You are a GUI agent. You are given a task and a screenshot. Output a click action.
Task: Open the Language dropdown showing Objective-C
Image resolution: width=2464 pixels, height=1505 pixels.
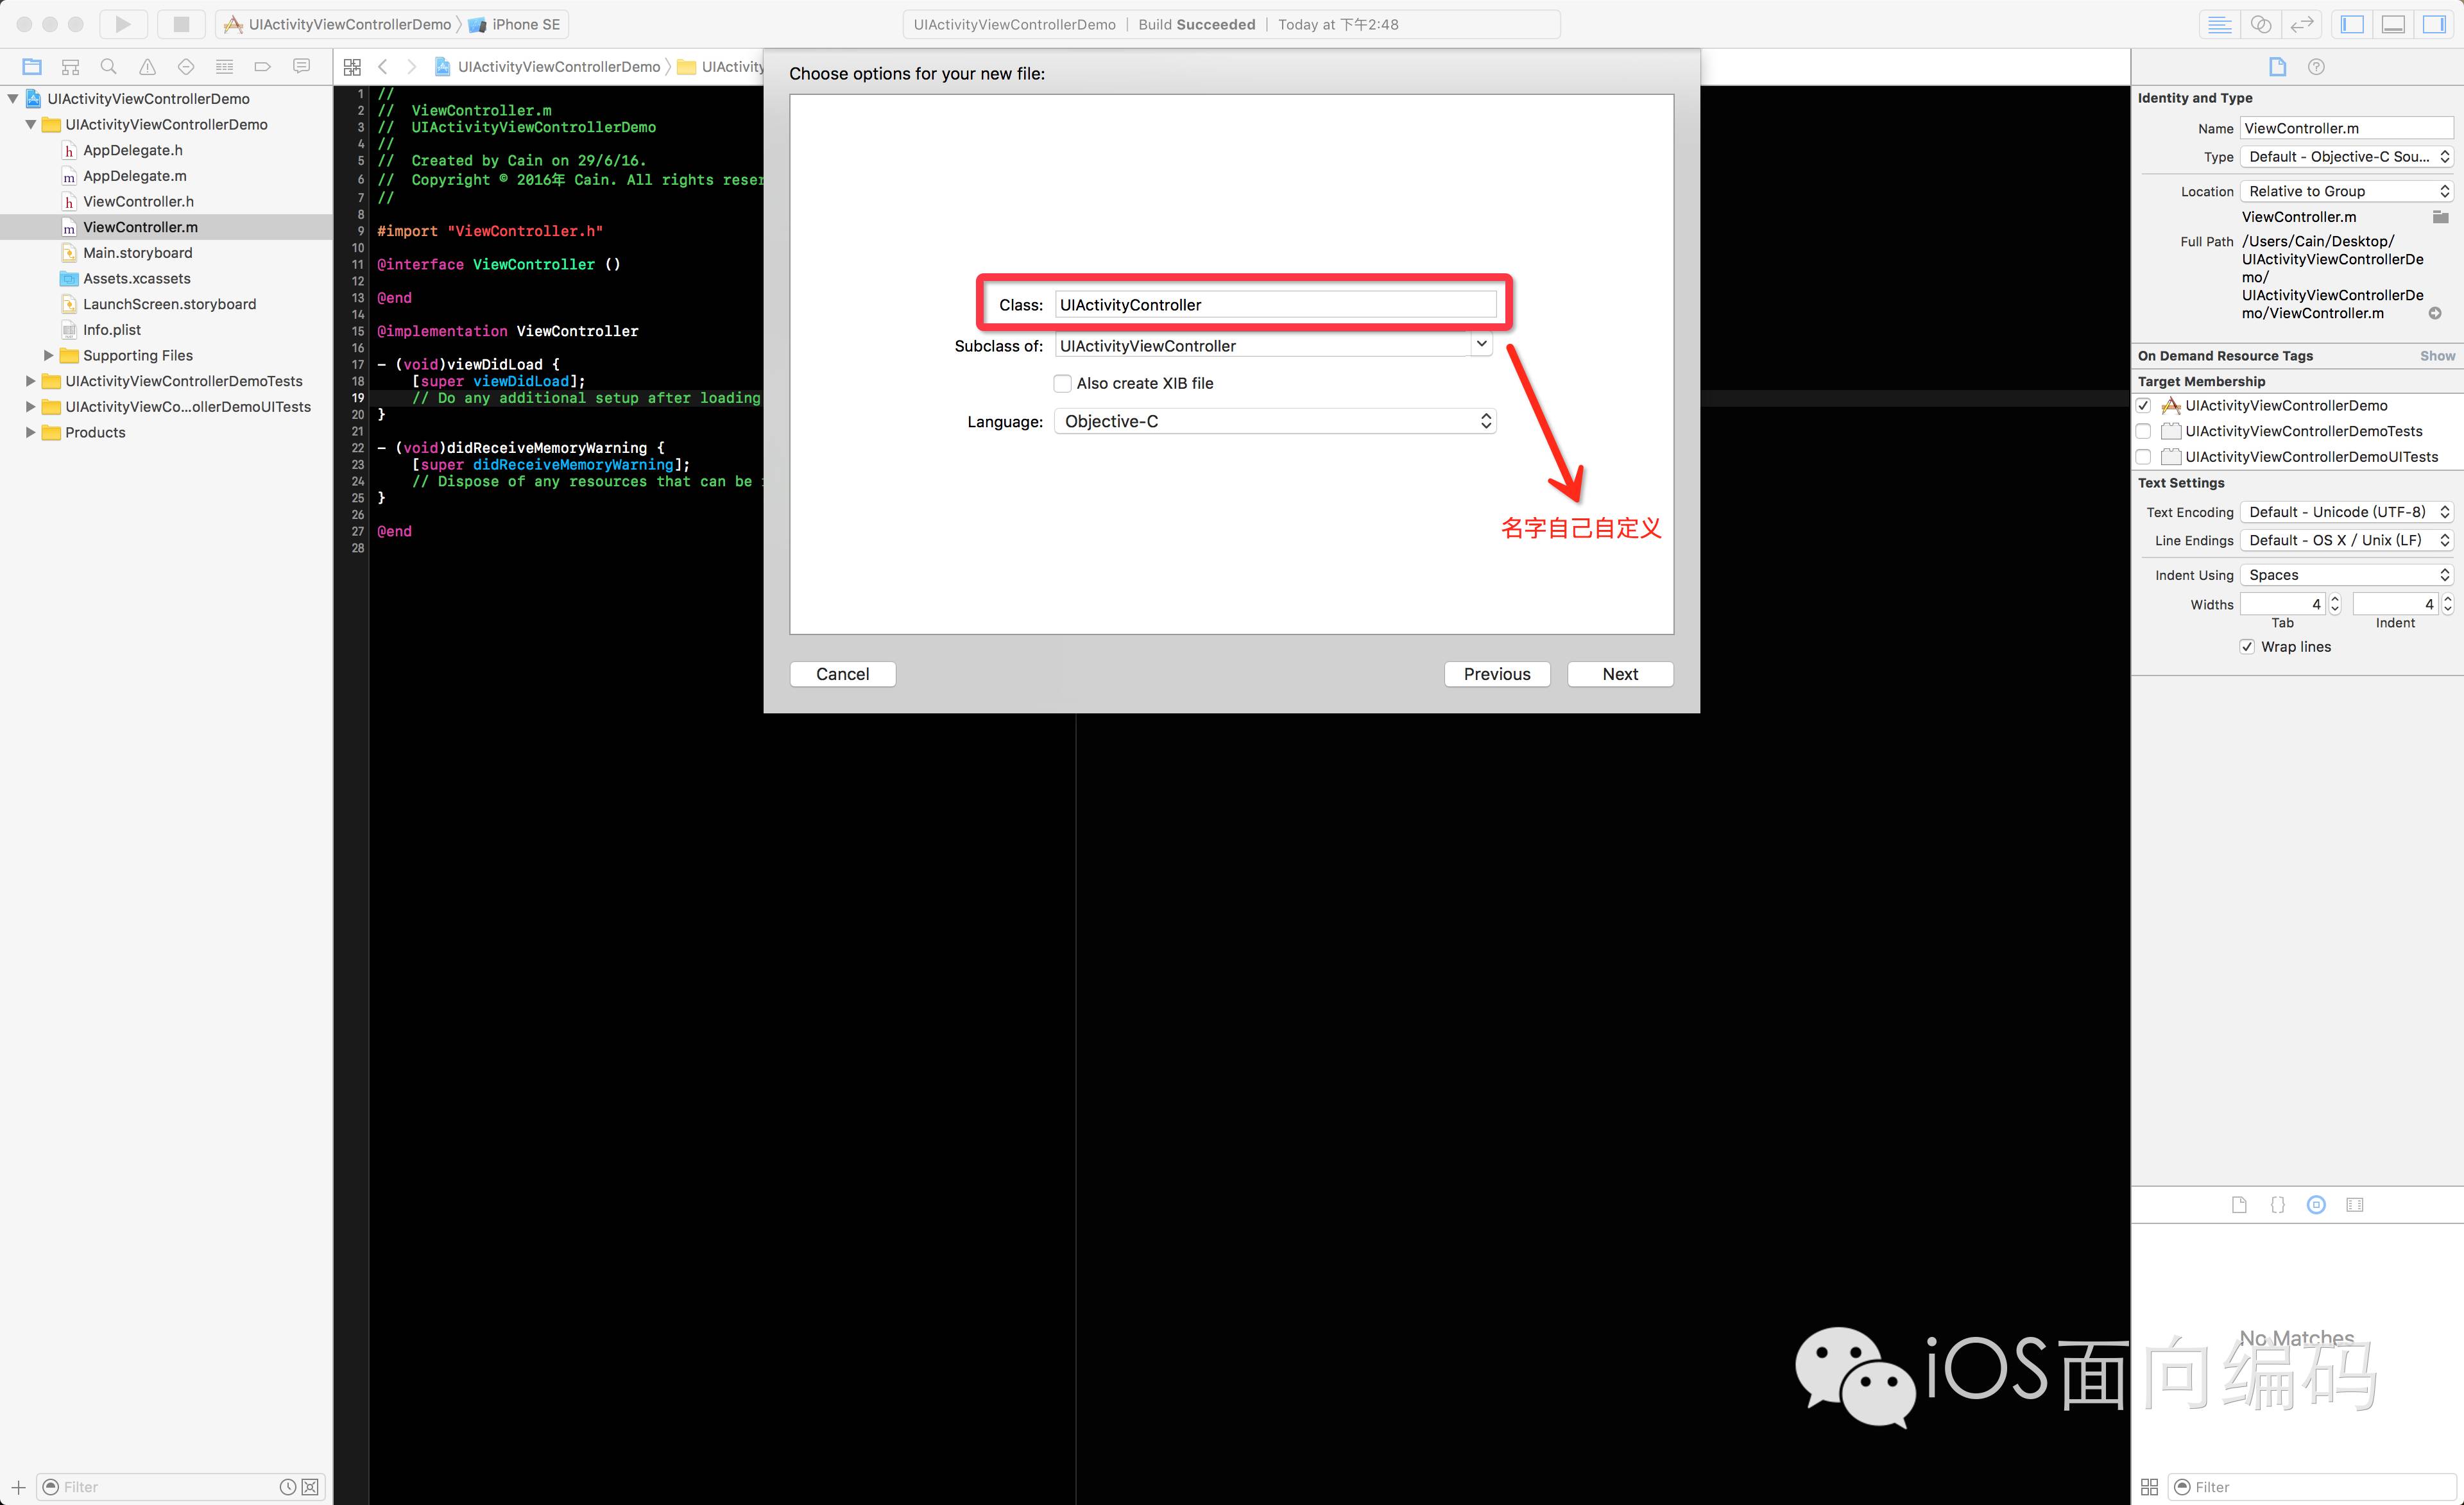(1275, 421)
